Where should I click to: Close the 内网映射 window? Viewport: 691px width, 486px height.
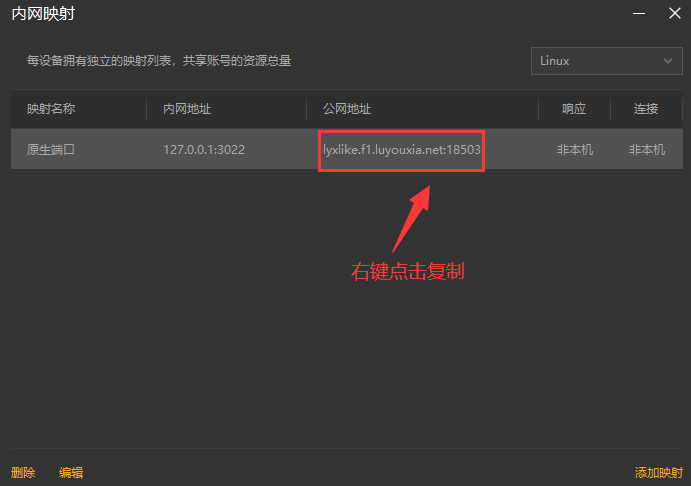(x=675, y=13)
